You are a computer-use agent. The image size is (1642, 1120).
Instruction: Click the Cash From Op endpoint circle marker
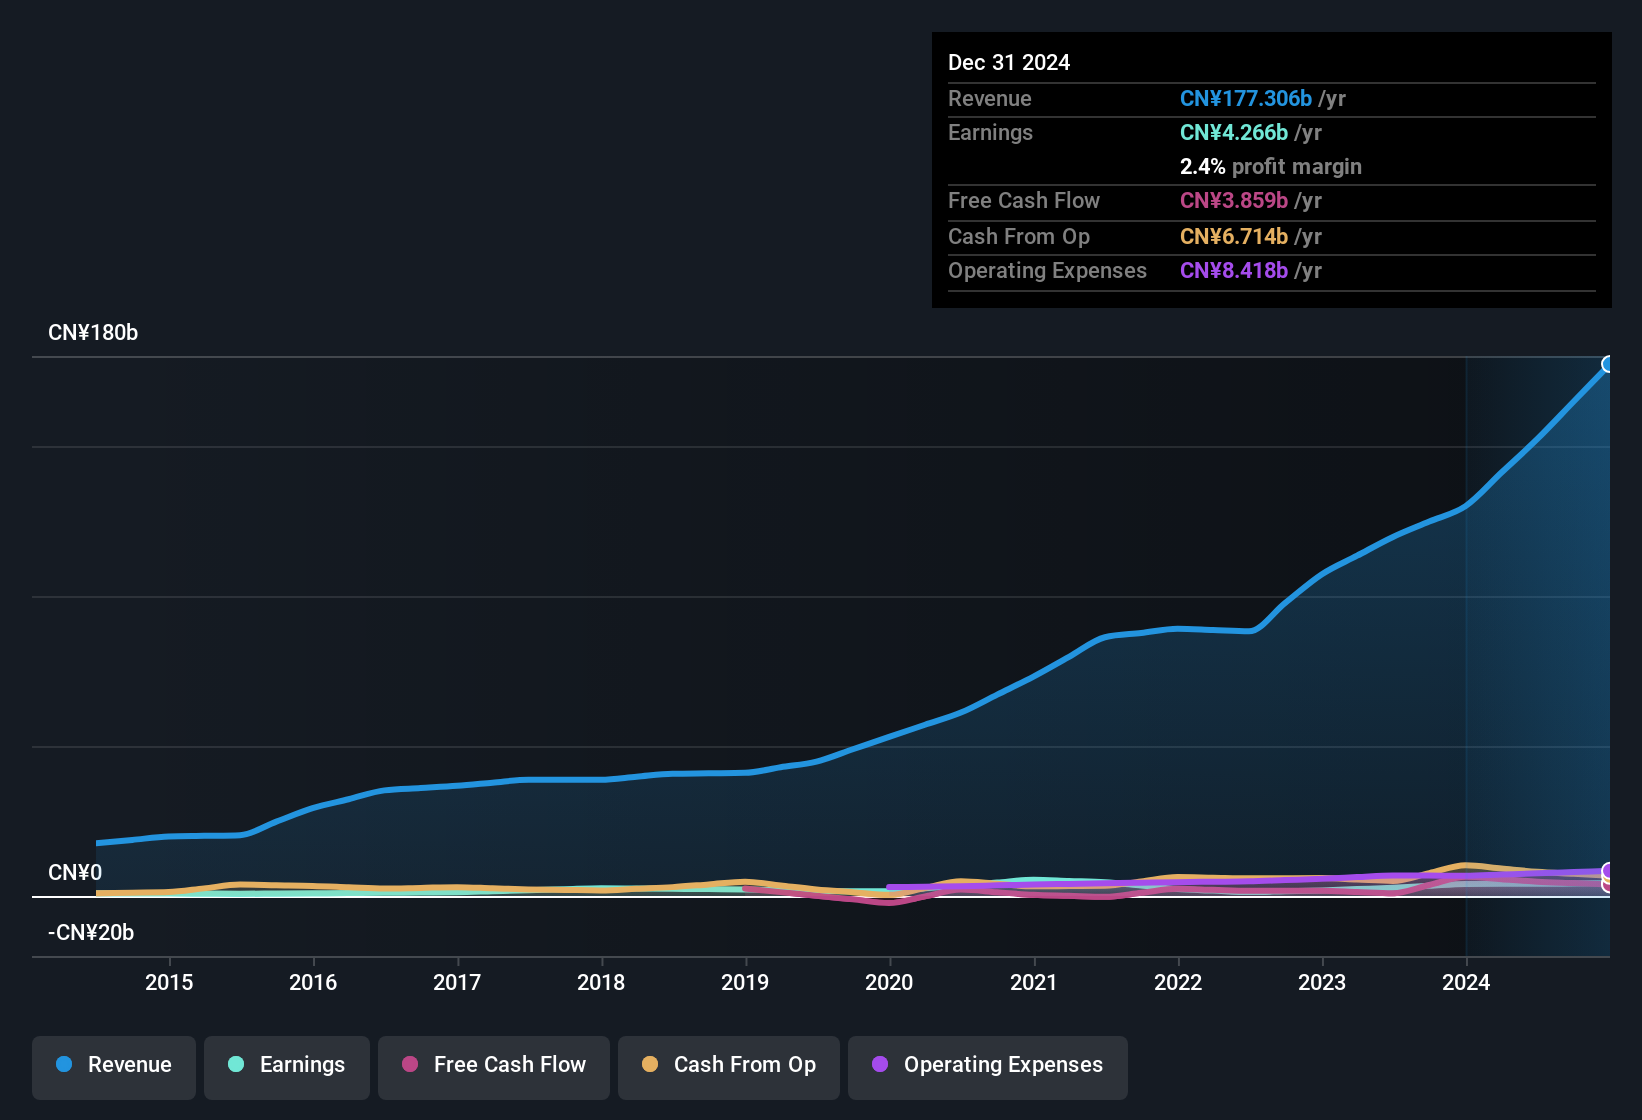tap(1607, 877)
